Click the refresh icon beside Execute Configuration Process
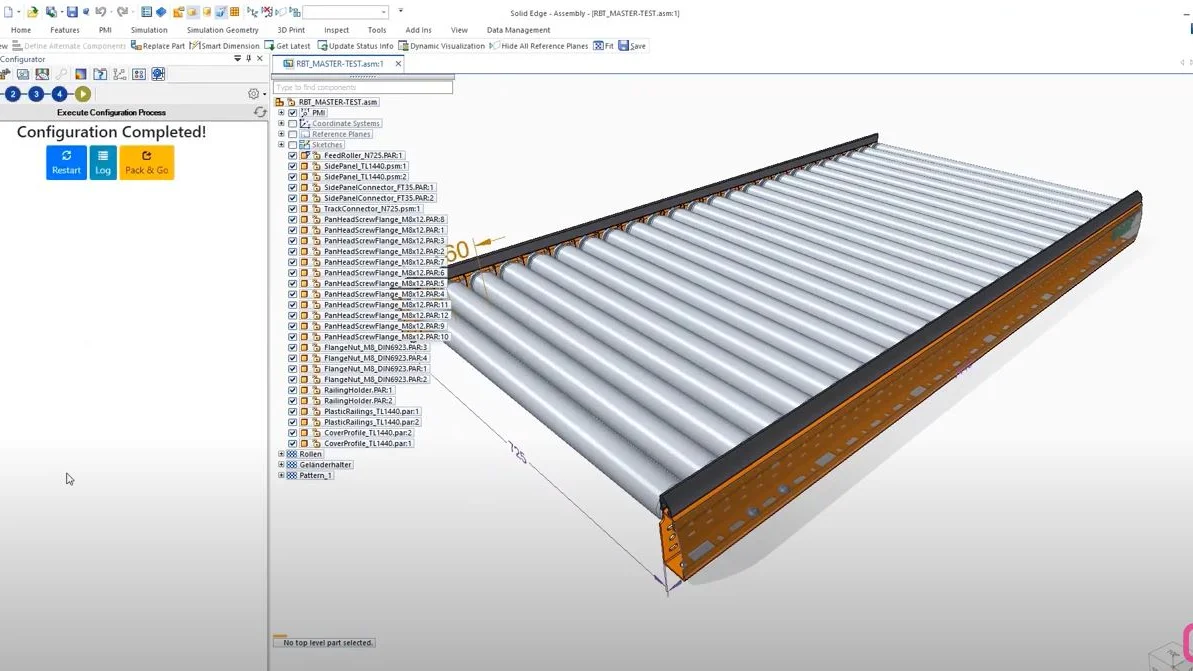1193x671 pixels. pos(260,113)
